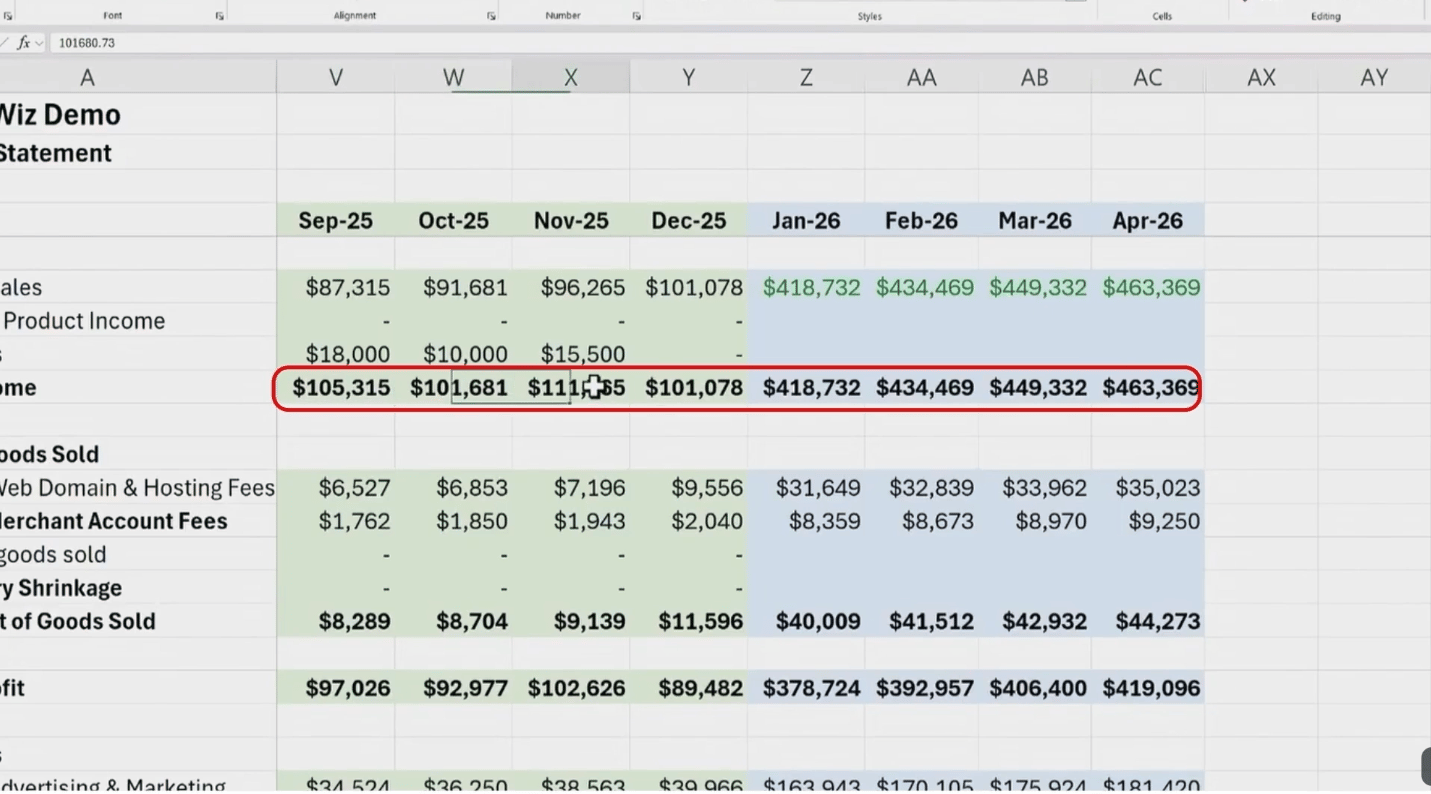Viewport: 1431px width, 794px height.
Task: Select Sep-25 cell showing $18,000
Action: click(336, 354)
